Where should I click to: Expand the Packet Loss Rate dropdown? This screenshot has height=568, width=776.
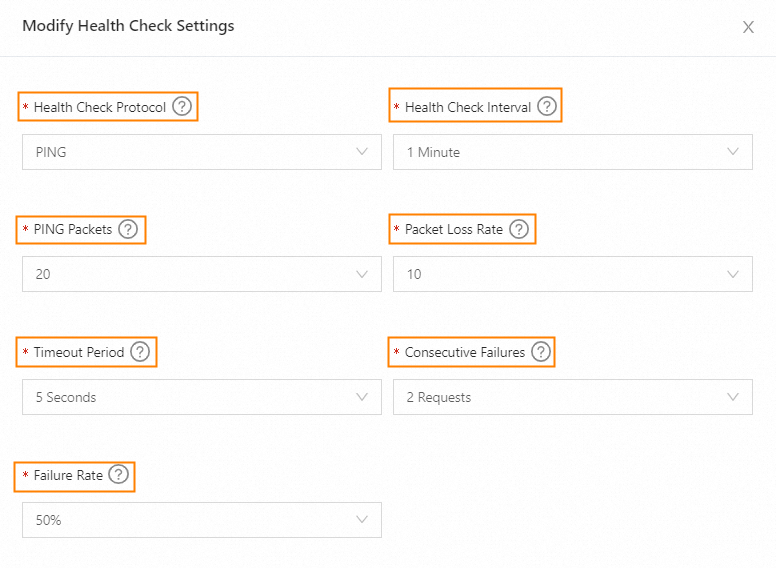(x=572, y=274)
